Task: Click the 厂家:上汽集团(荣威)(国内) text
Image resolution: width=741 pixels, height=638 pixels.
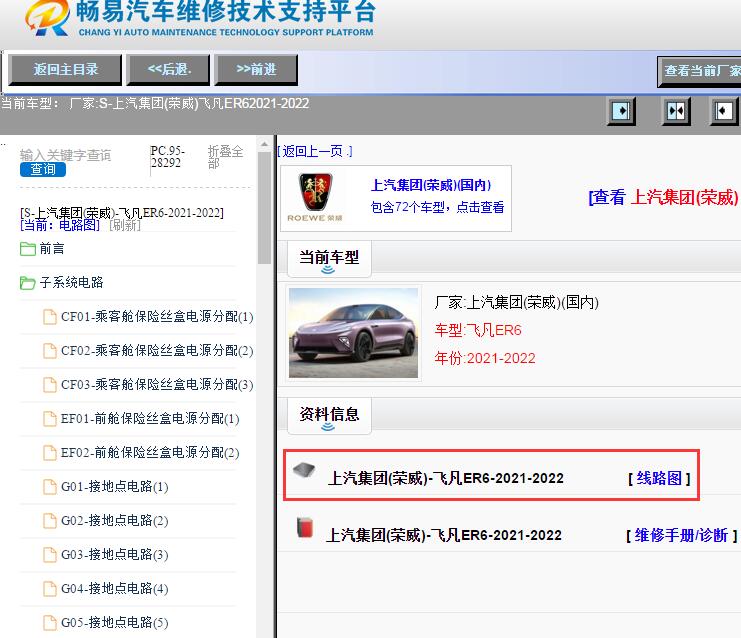Action: pyautogui.click(x=517, y=302)
